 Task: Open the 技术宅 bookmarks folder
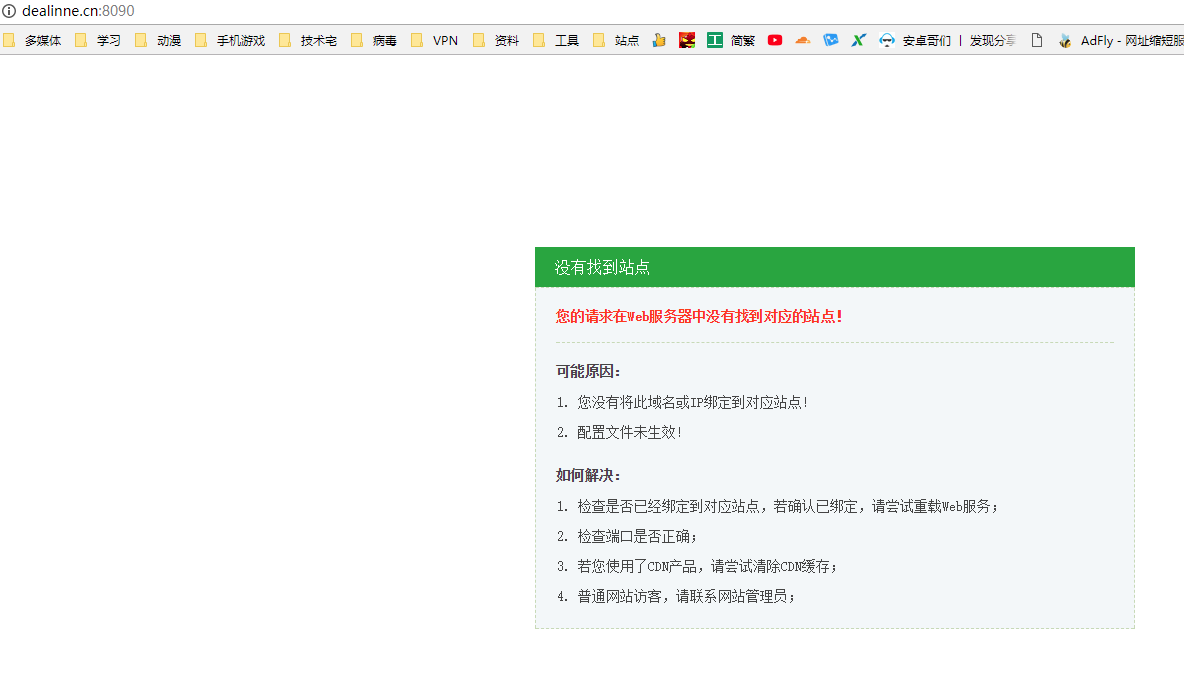point(308,41)
